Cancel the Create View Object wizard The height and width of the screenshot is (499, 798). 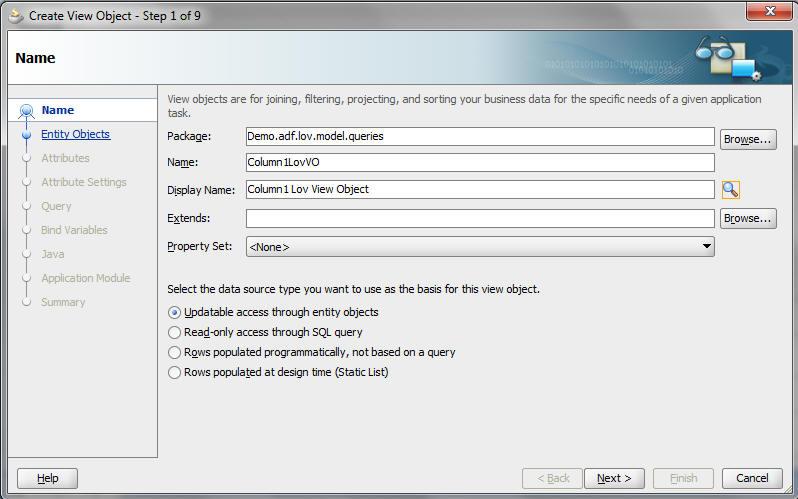(x=752, y=478)
